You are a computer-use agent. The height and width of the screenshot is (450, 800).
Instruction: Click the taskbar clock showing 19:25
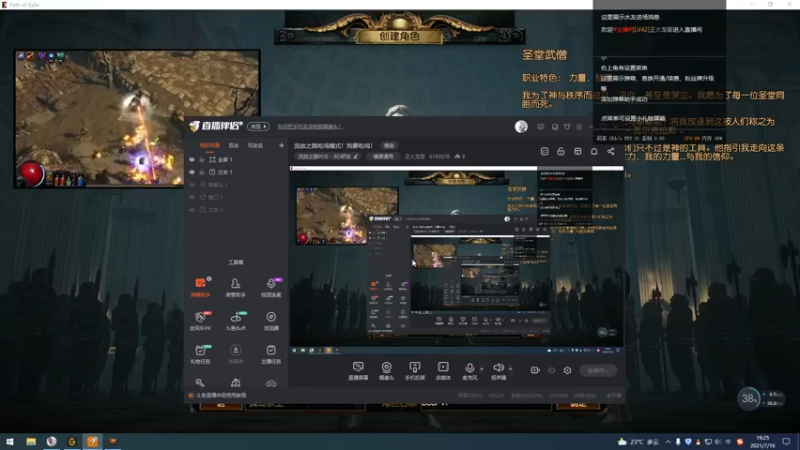click(x=763, y=442)
